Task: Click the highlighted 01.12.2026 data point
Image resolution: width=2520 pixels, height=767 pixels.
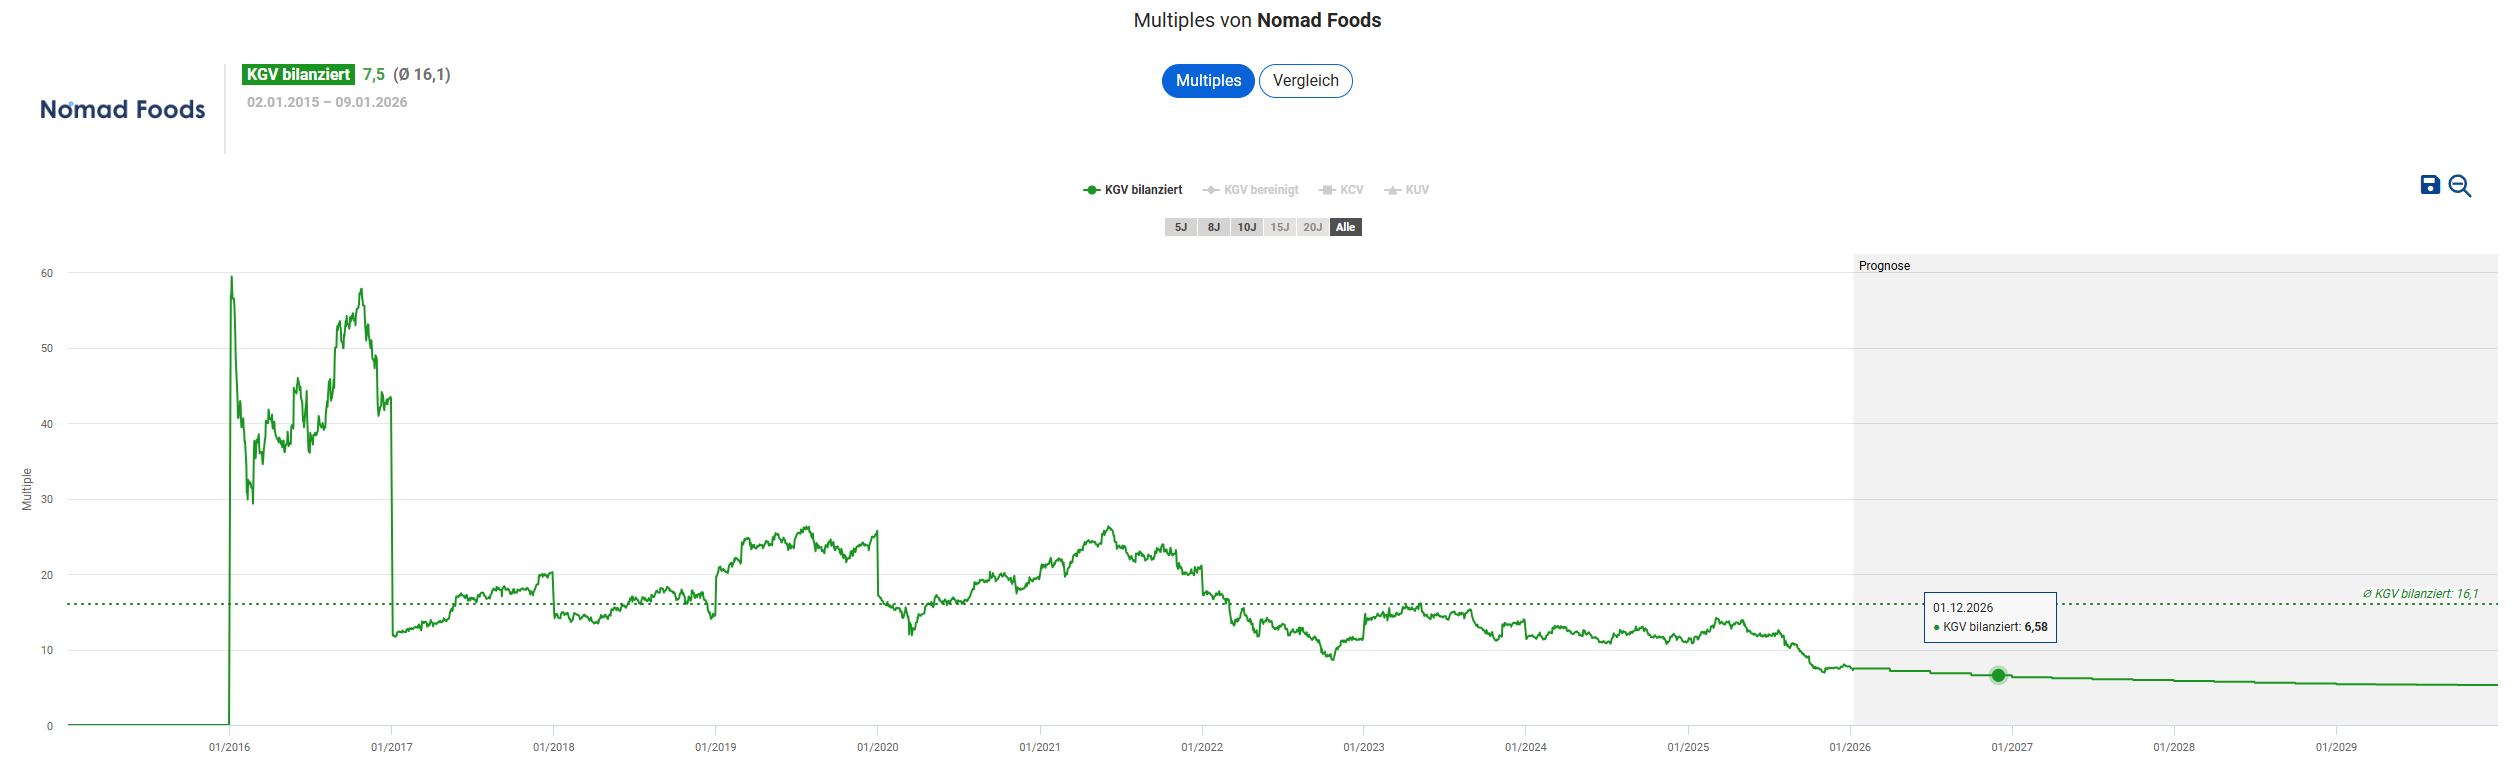Action: coord(1998,675)
